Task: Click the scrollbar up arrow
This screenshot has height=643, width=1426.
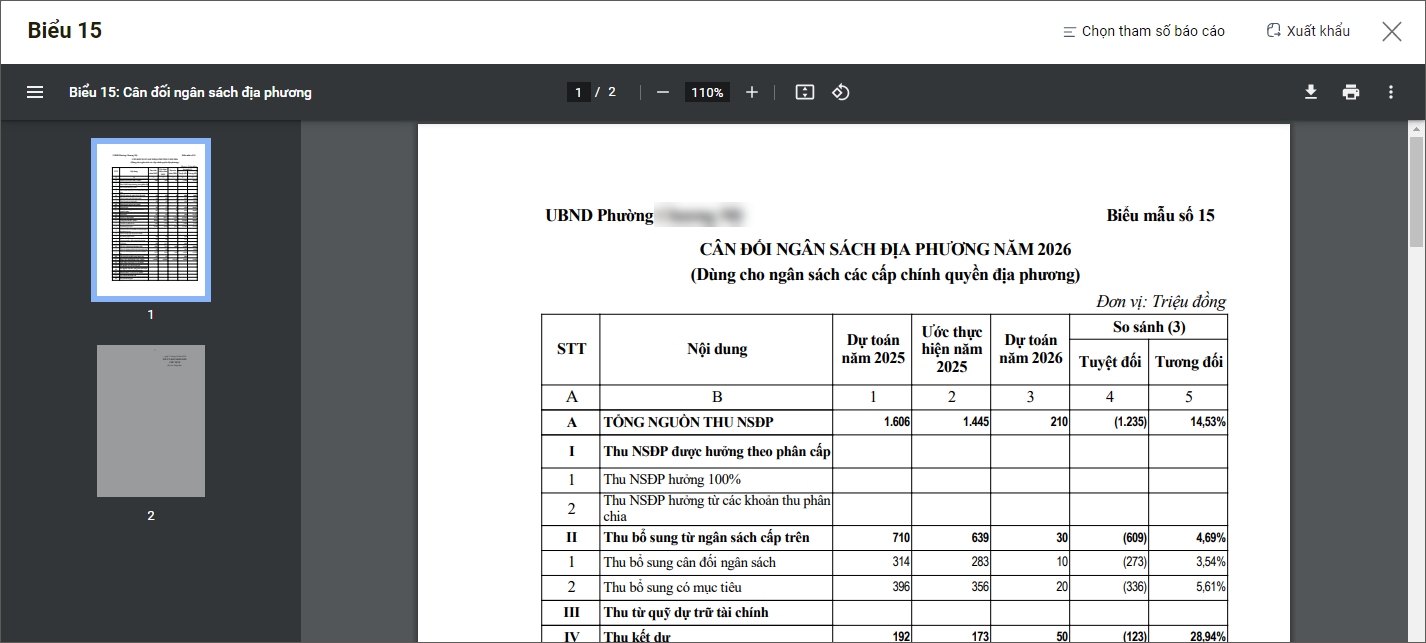Action: click(x=1416, y=128)
